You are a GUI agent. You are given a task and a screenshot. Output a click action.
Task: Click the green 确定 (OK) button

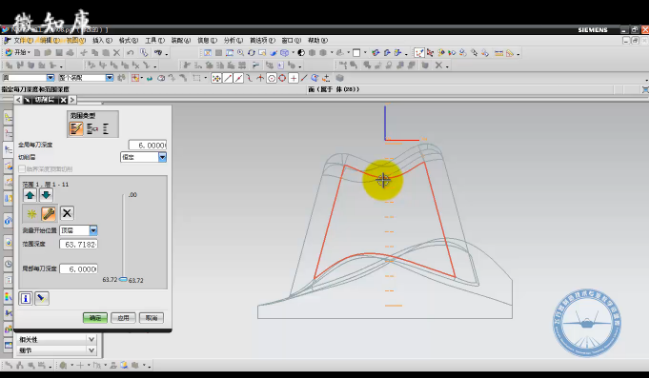95,318
